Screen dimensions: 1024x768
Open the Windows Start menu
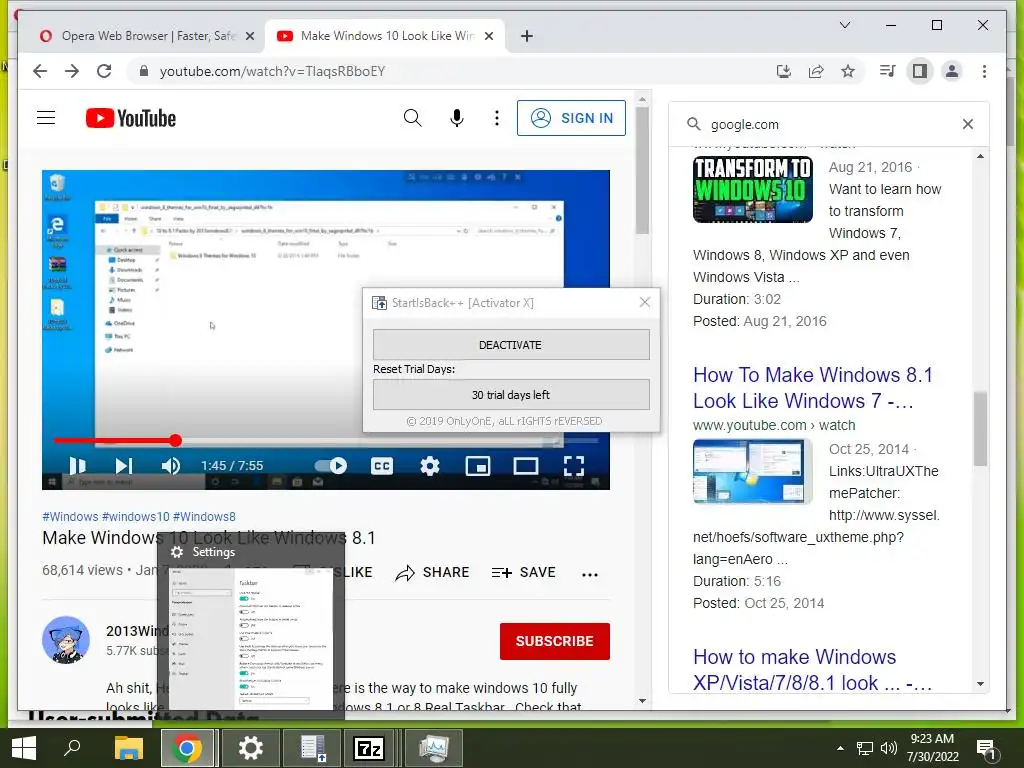pyautogui.click(x=24, y=748)
